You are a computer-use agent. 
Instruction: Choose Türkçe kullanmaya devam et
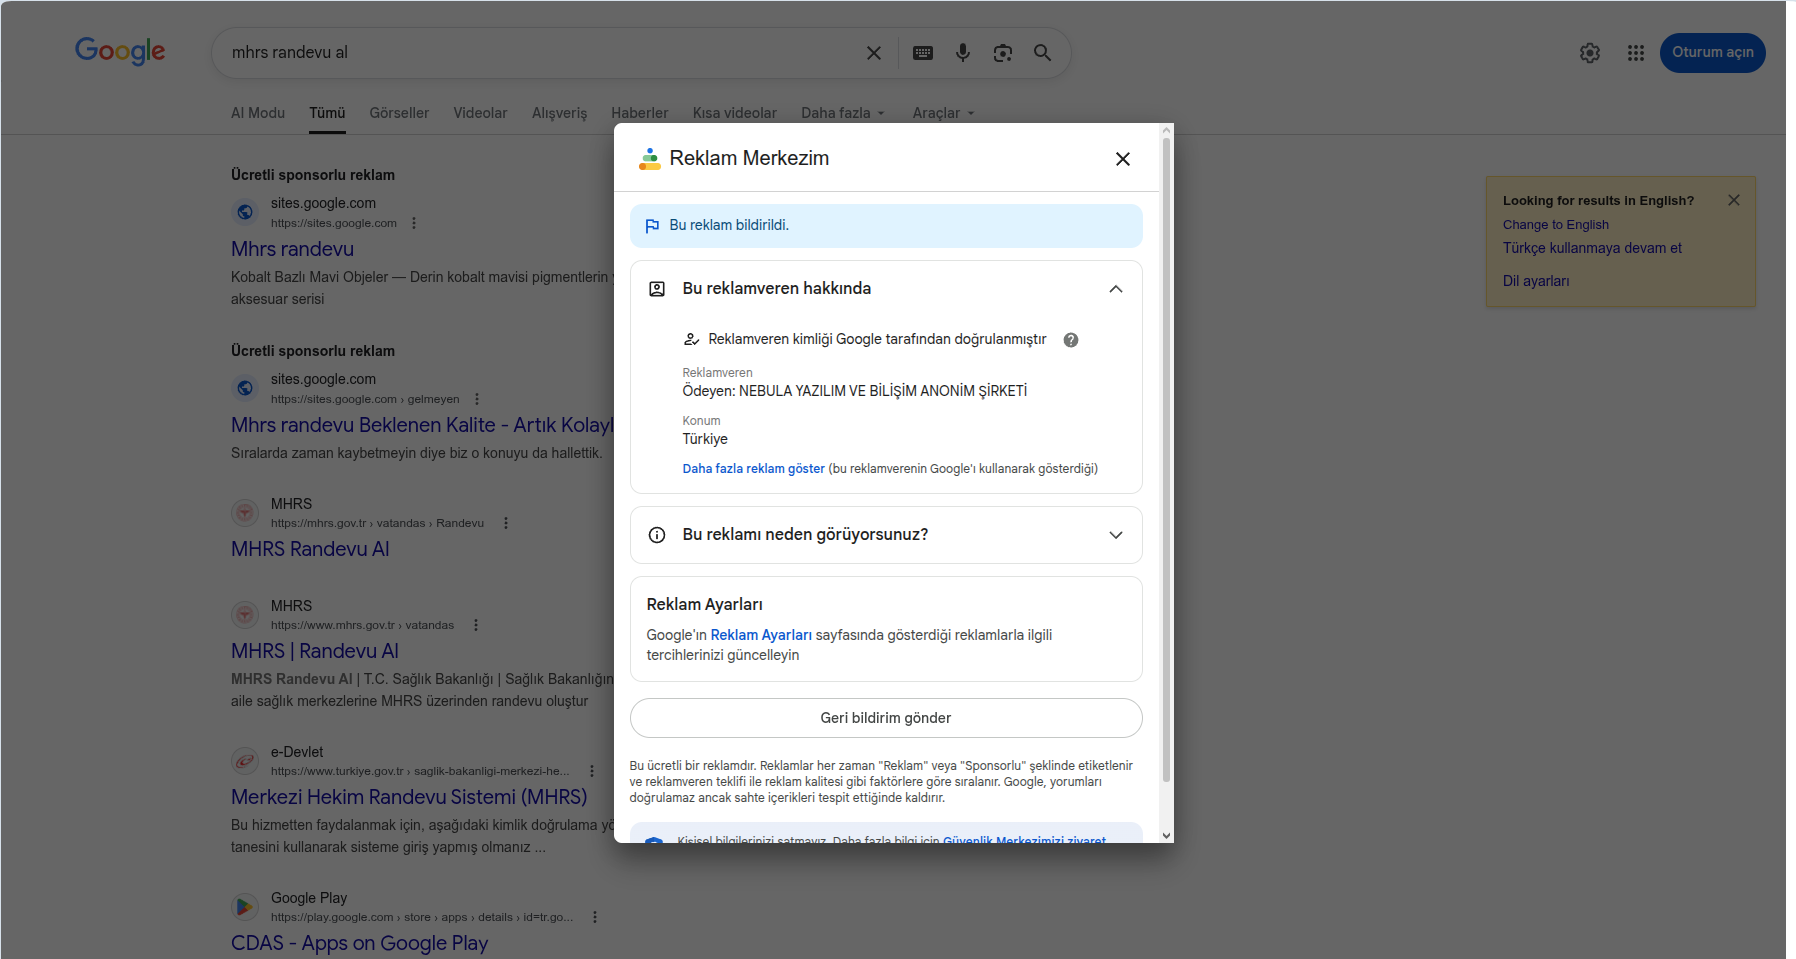[x=1592, y=248]
